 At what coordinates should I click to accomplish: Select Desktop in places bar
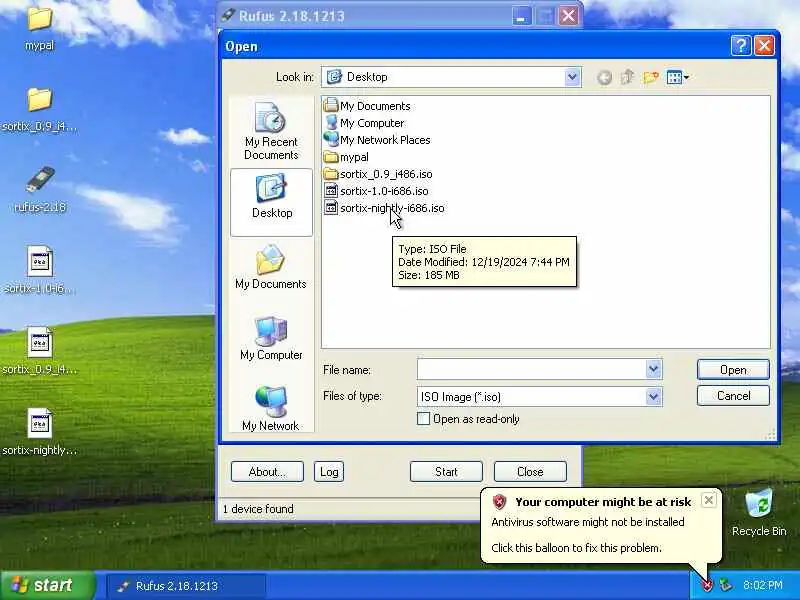(271, 202)
